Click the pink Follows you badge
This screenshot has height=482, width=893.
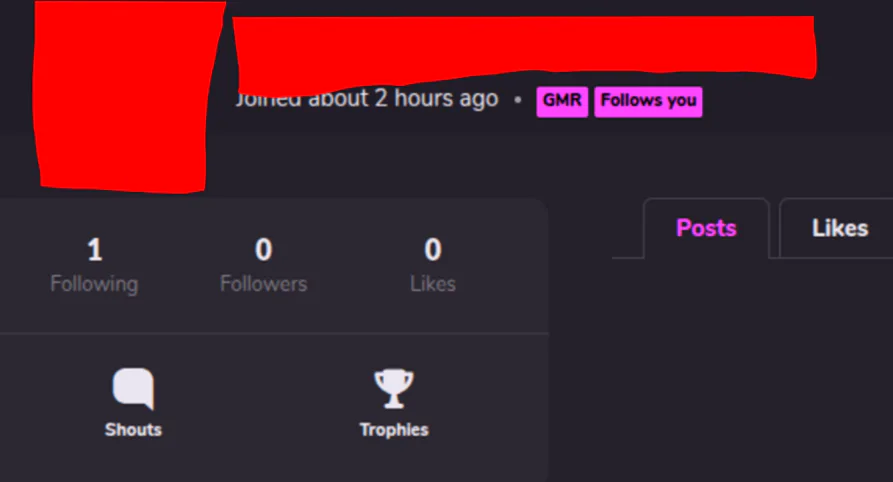point(648,101)
